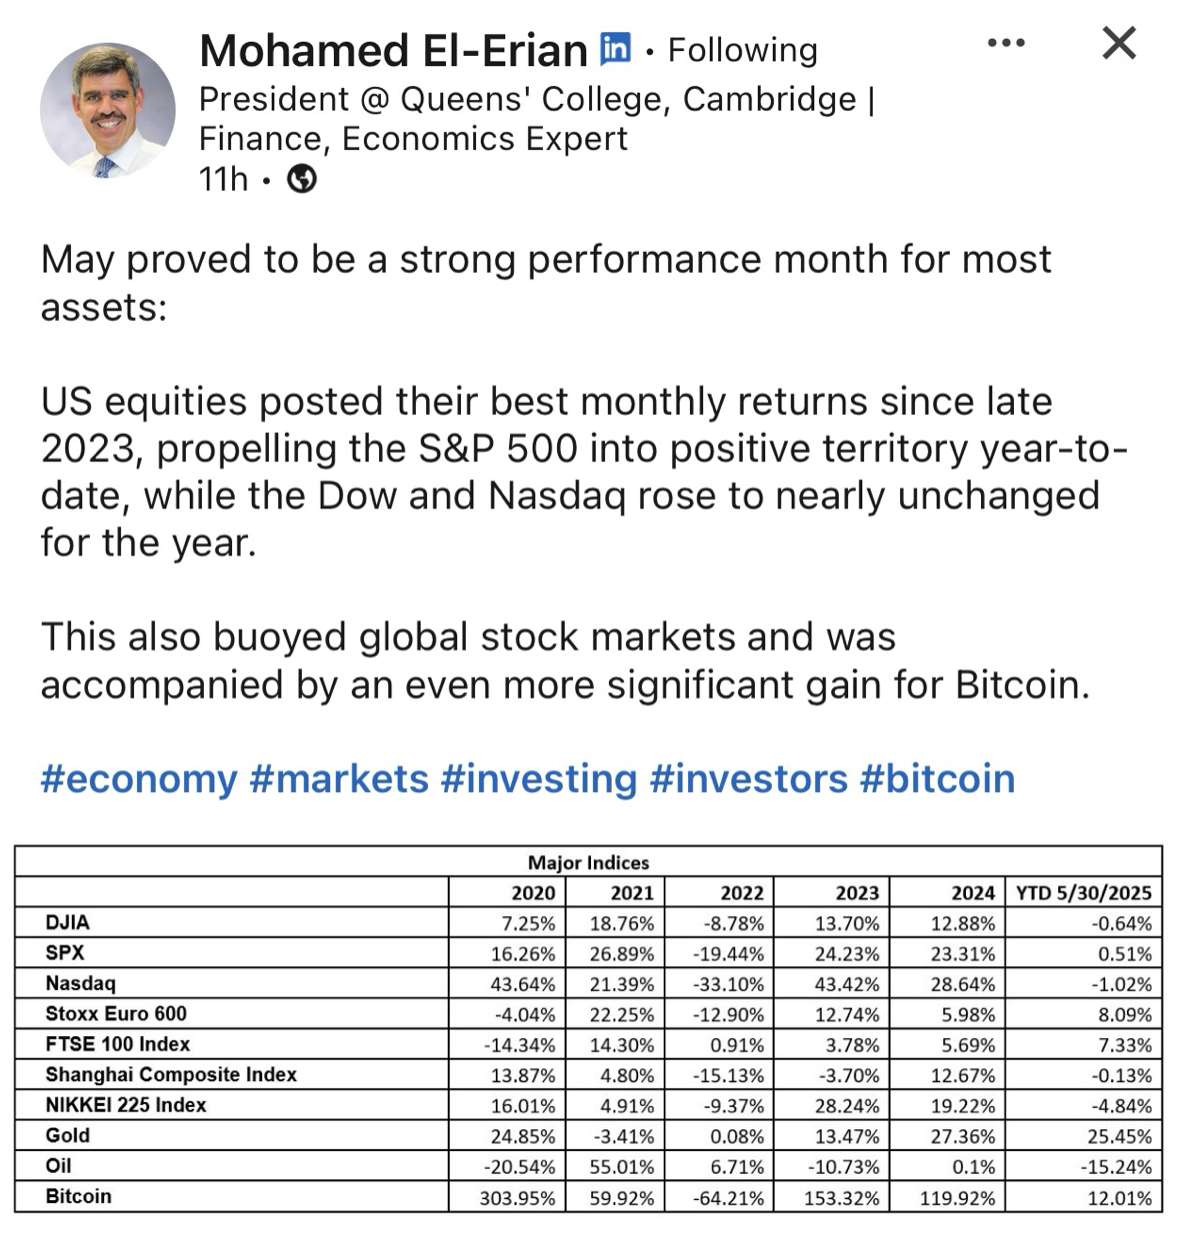Click the Bitcoin row label in table
1178x1242 pixels.
click(79, 1196)
